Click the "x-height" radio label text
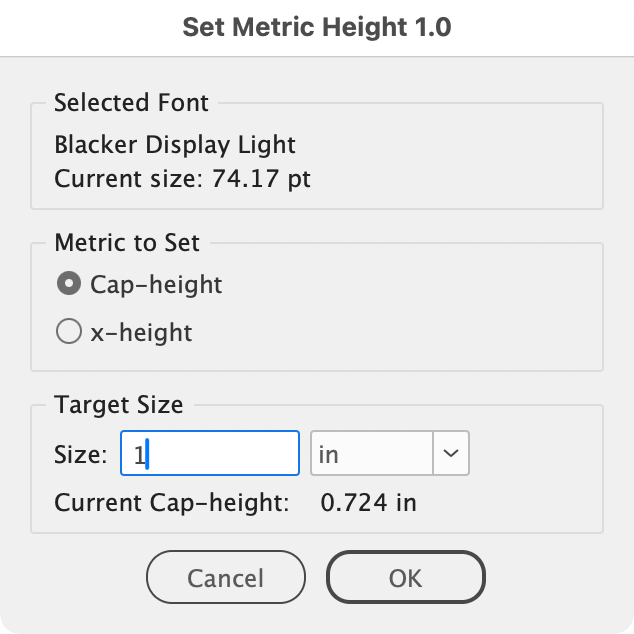The width and height of the screenshot is (634, 634). (141, 332)
